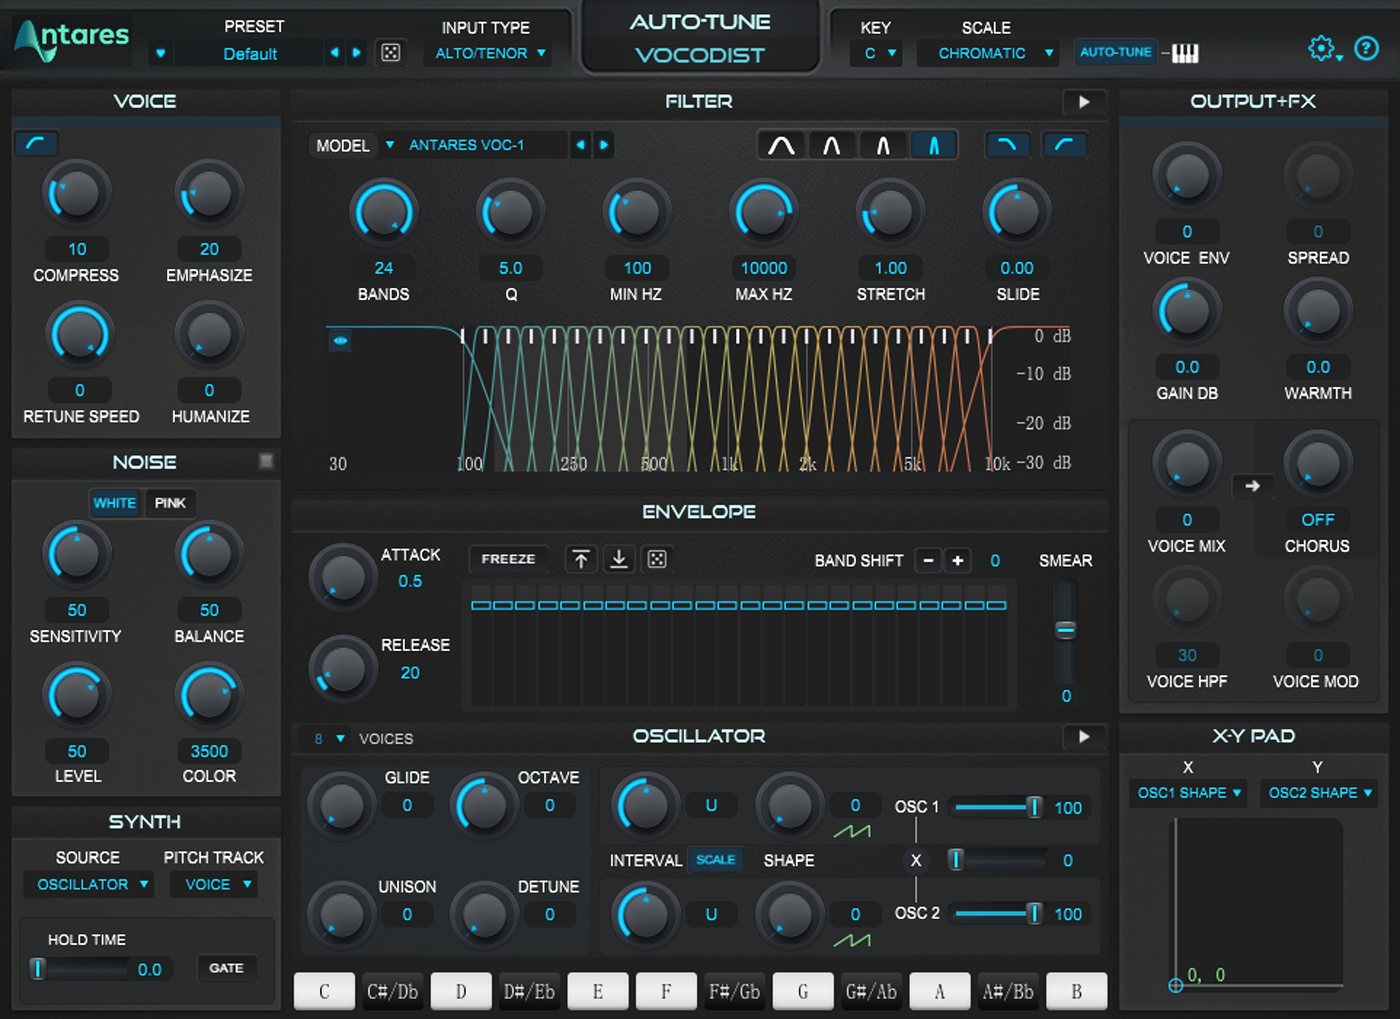Click the arrow between Voice Mix and Chorus

[x=1252, y=486]
